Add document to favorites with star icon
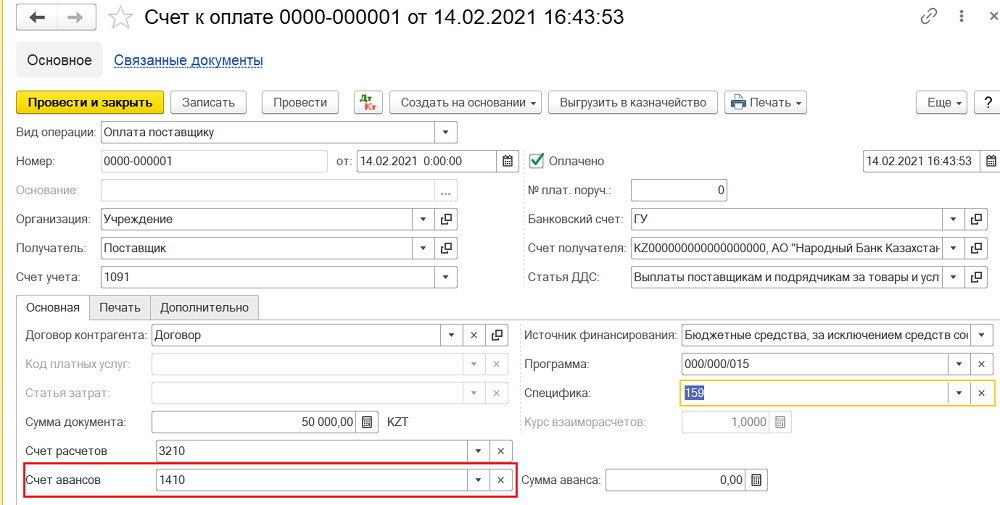 pyautogui.click(x=120, y=17)
